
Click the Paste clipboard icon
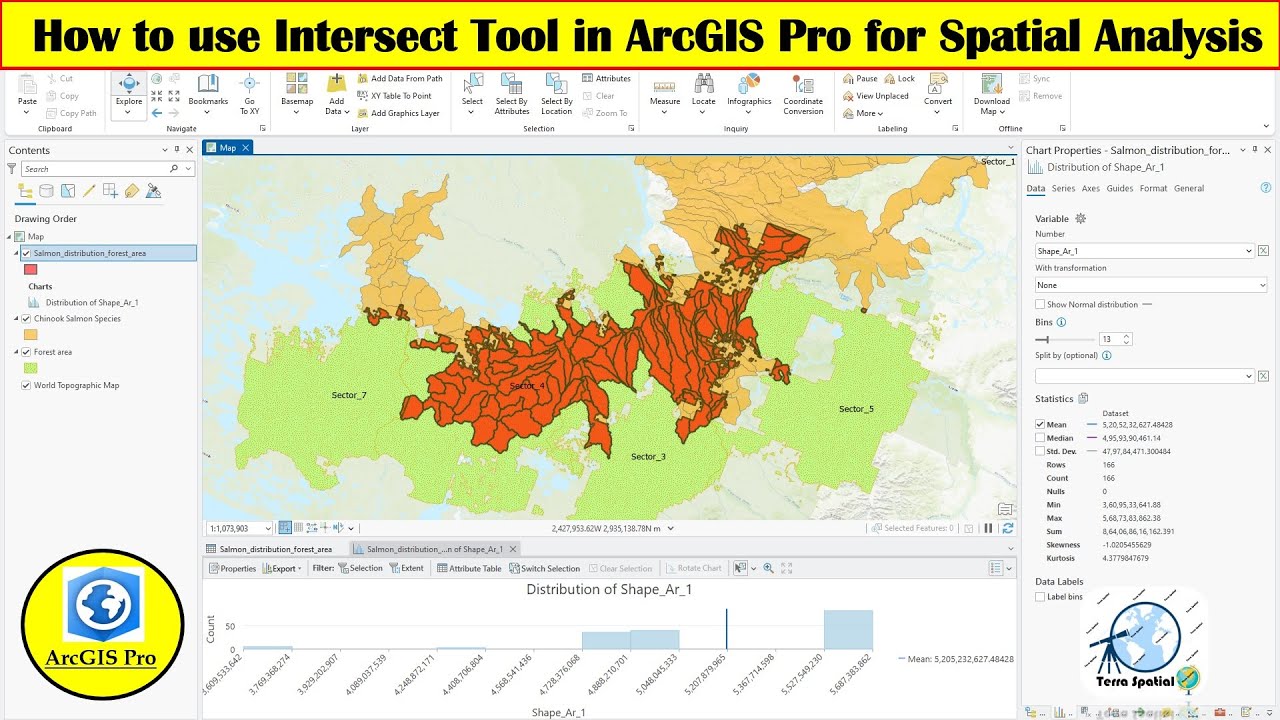pos(27,85)
